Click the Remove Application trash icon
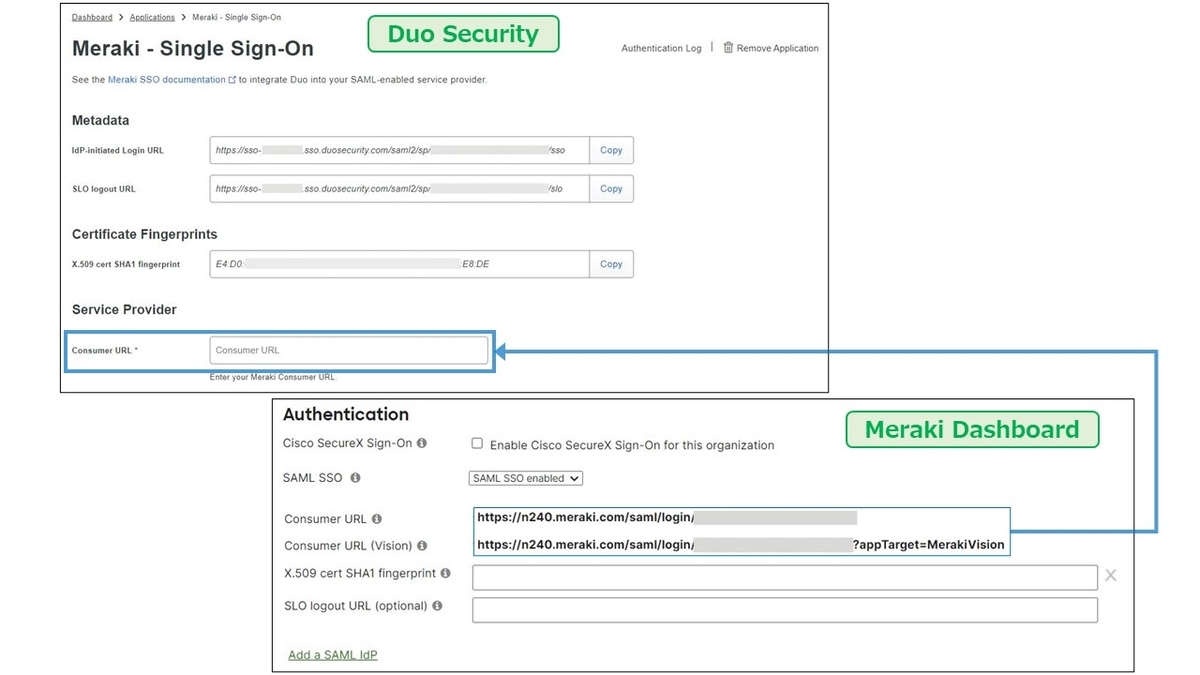 click(728, 47)
